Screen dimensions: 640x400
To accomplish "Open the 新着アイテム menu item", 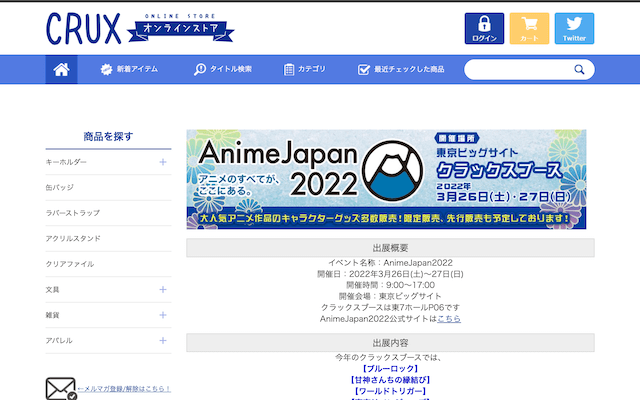I will pos(129,69).
